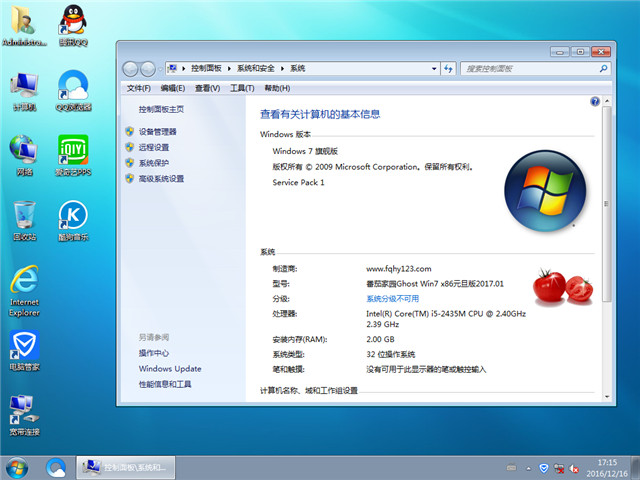Click 系统和安全 in the breadcrumb path
Viewport: 640px width, 480px height.
[x=256, y=69]
